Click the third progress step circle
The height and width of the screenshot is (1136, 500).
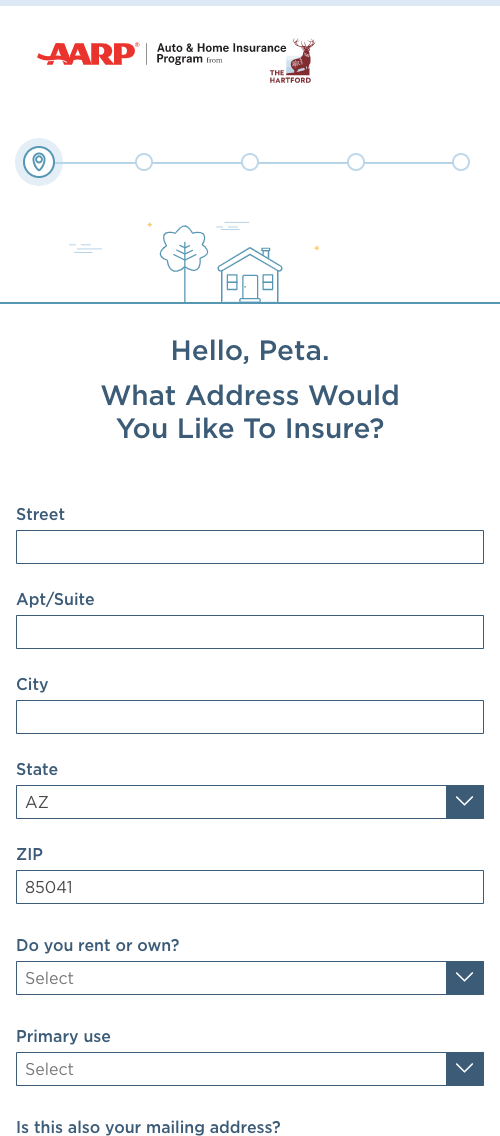click(250, 162)
